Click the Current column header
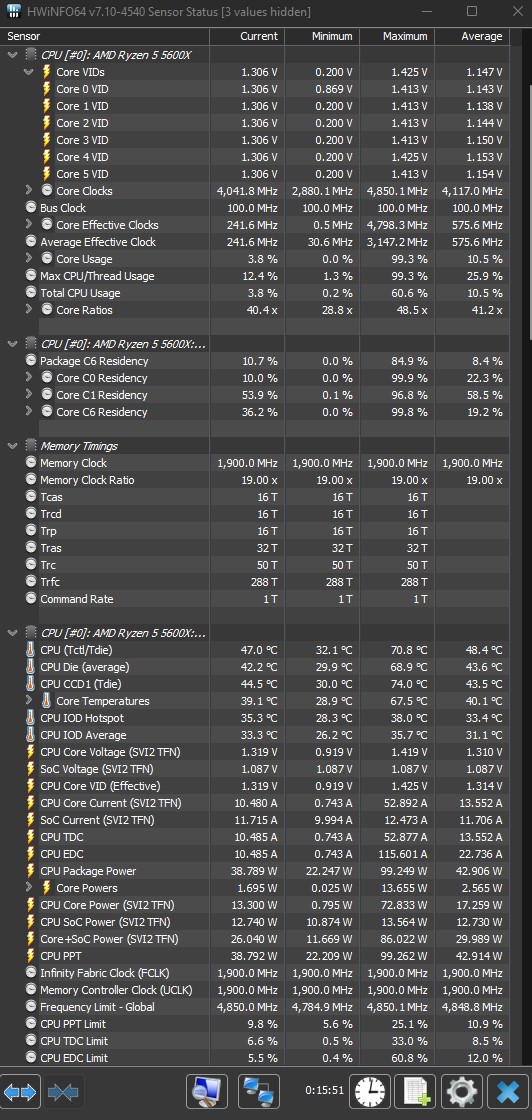 click(x=247, y=36)
